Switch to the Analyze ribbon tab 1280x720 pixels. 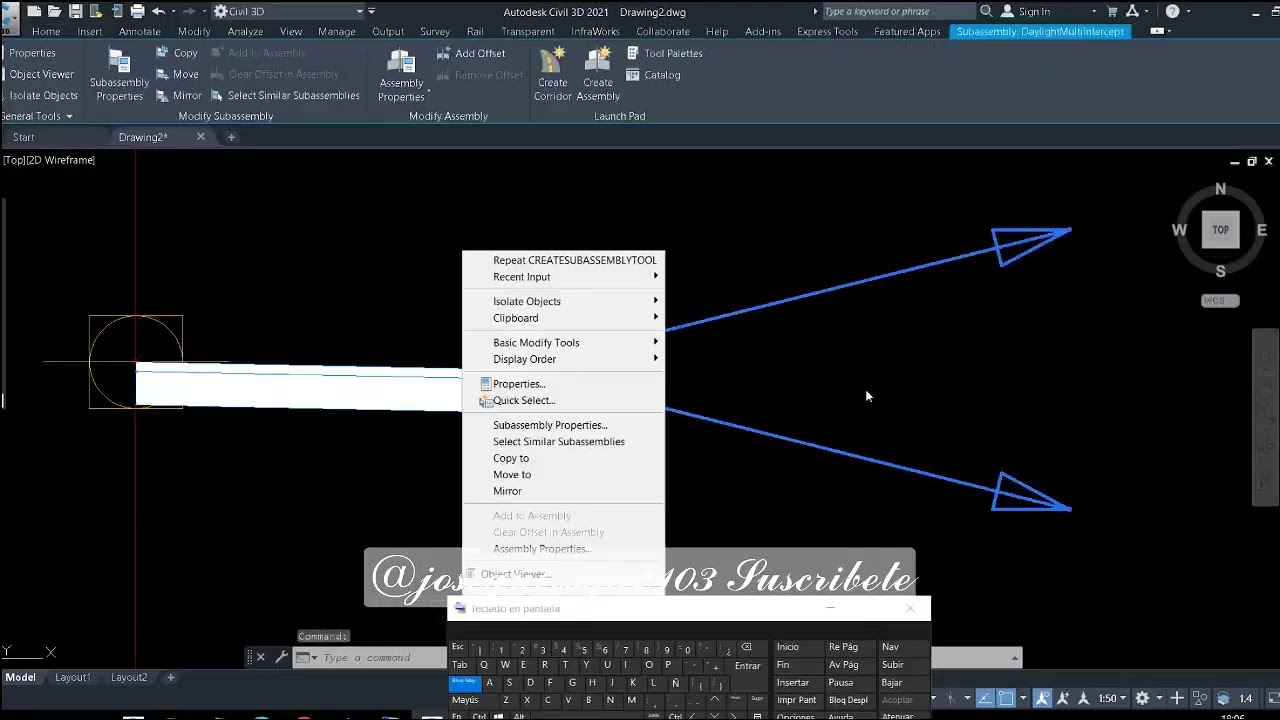(x=245, y=32)
